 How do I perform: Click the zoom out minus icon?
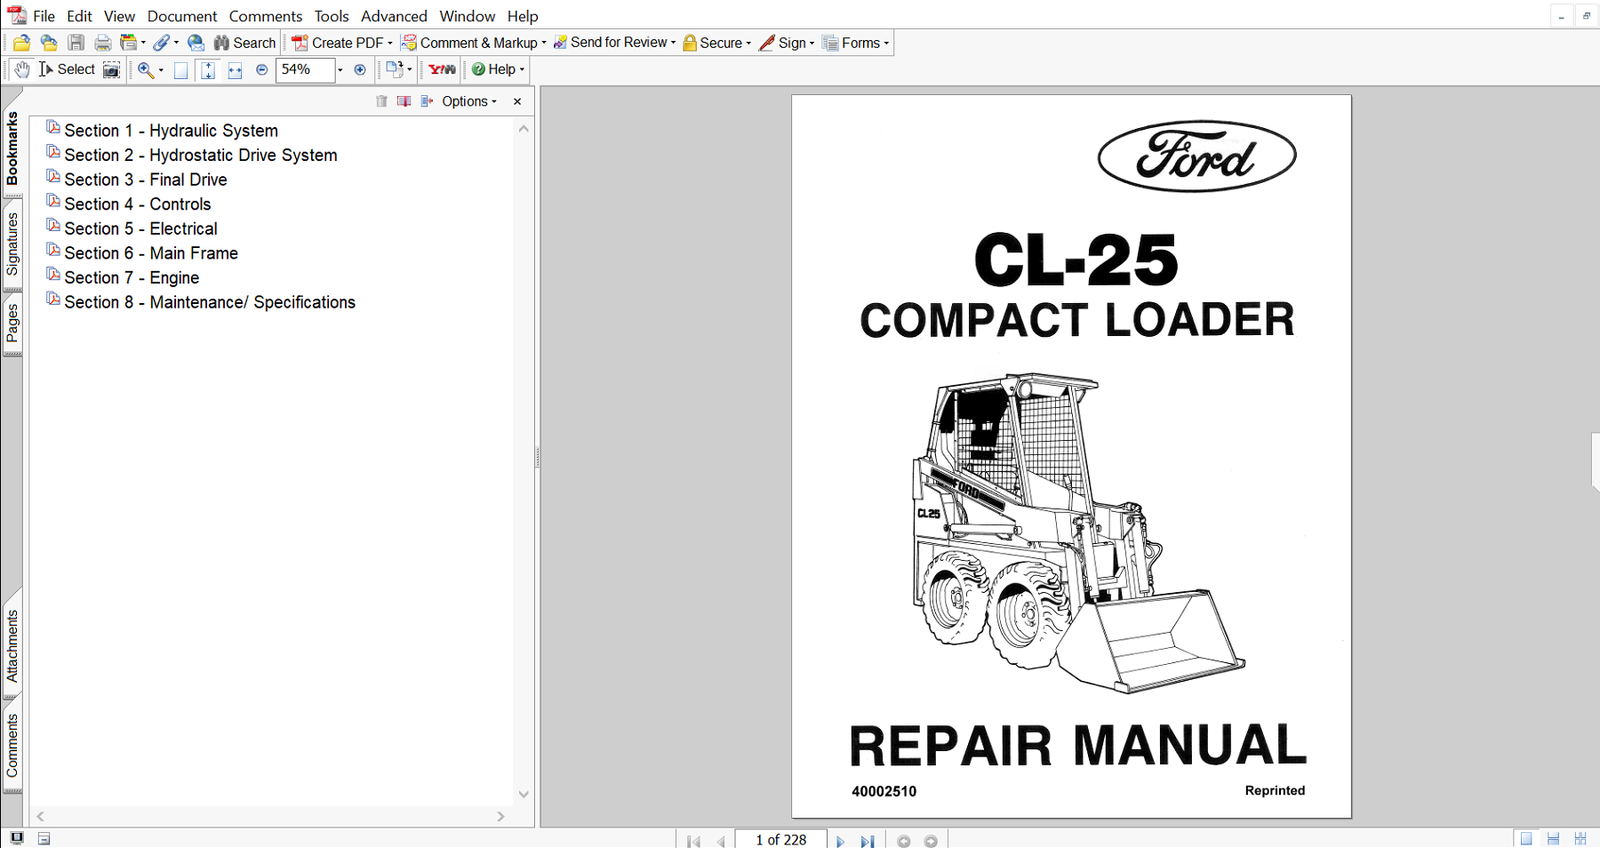262,70
